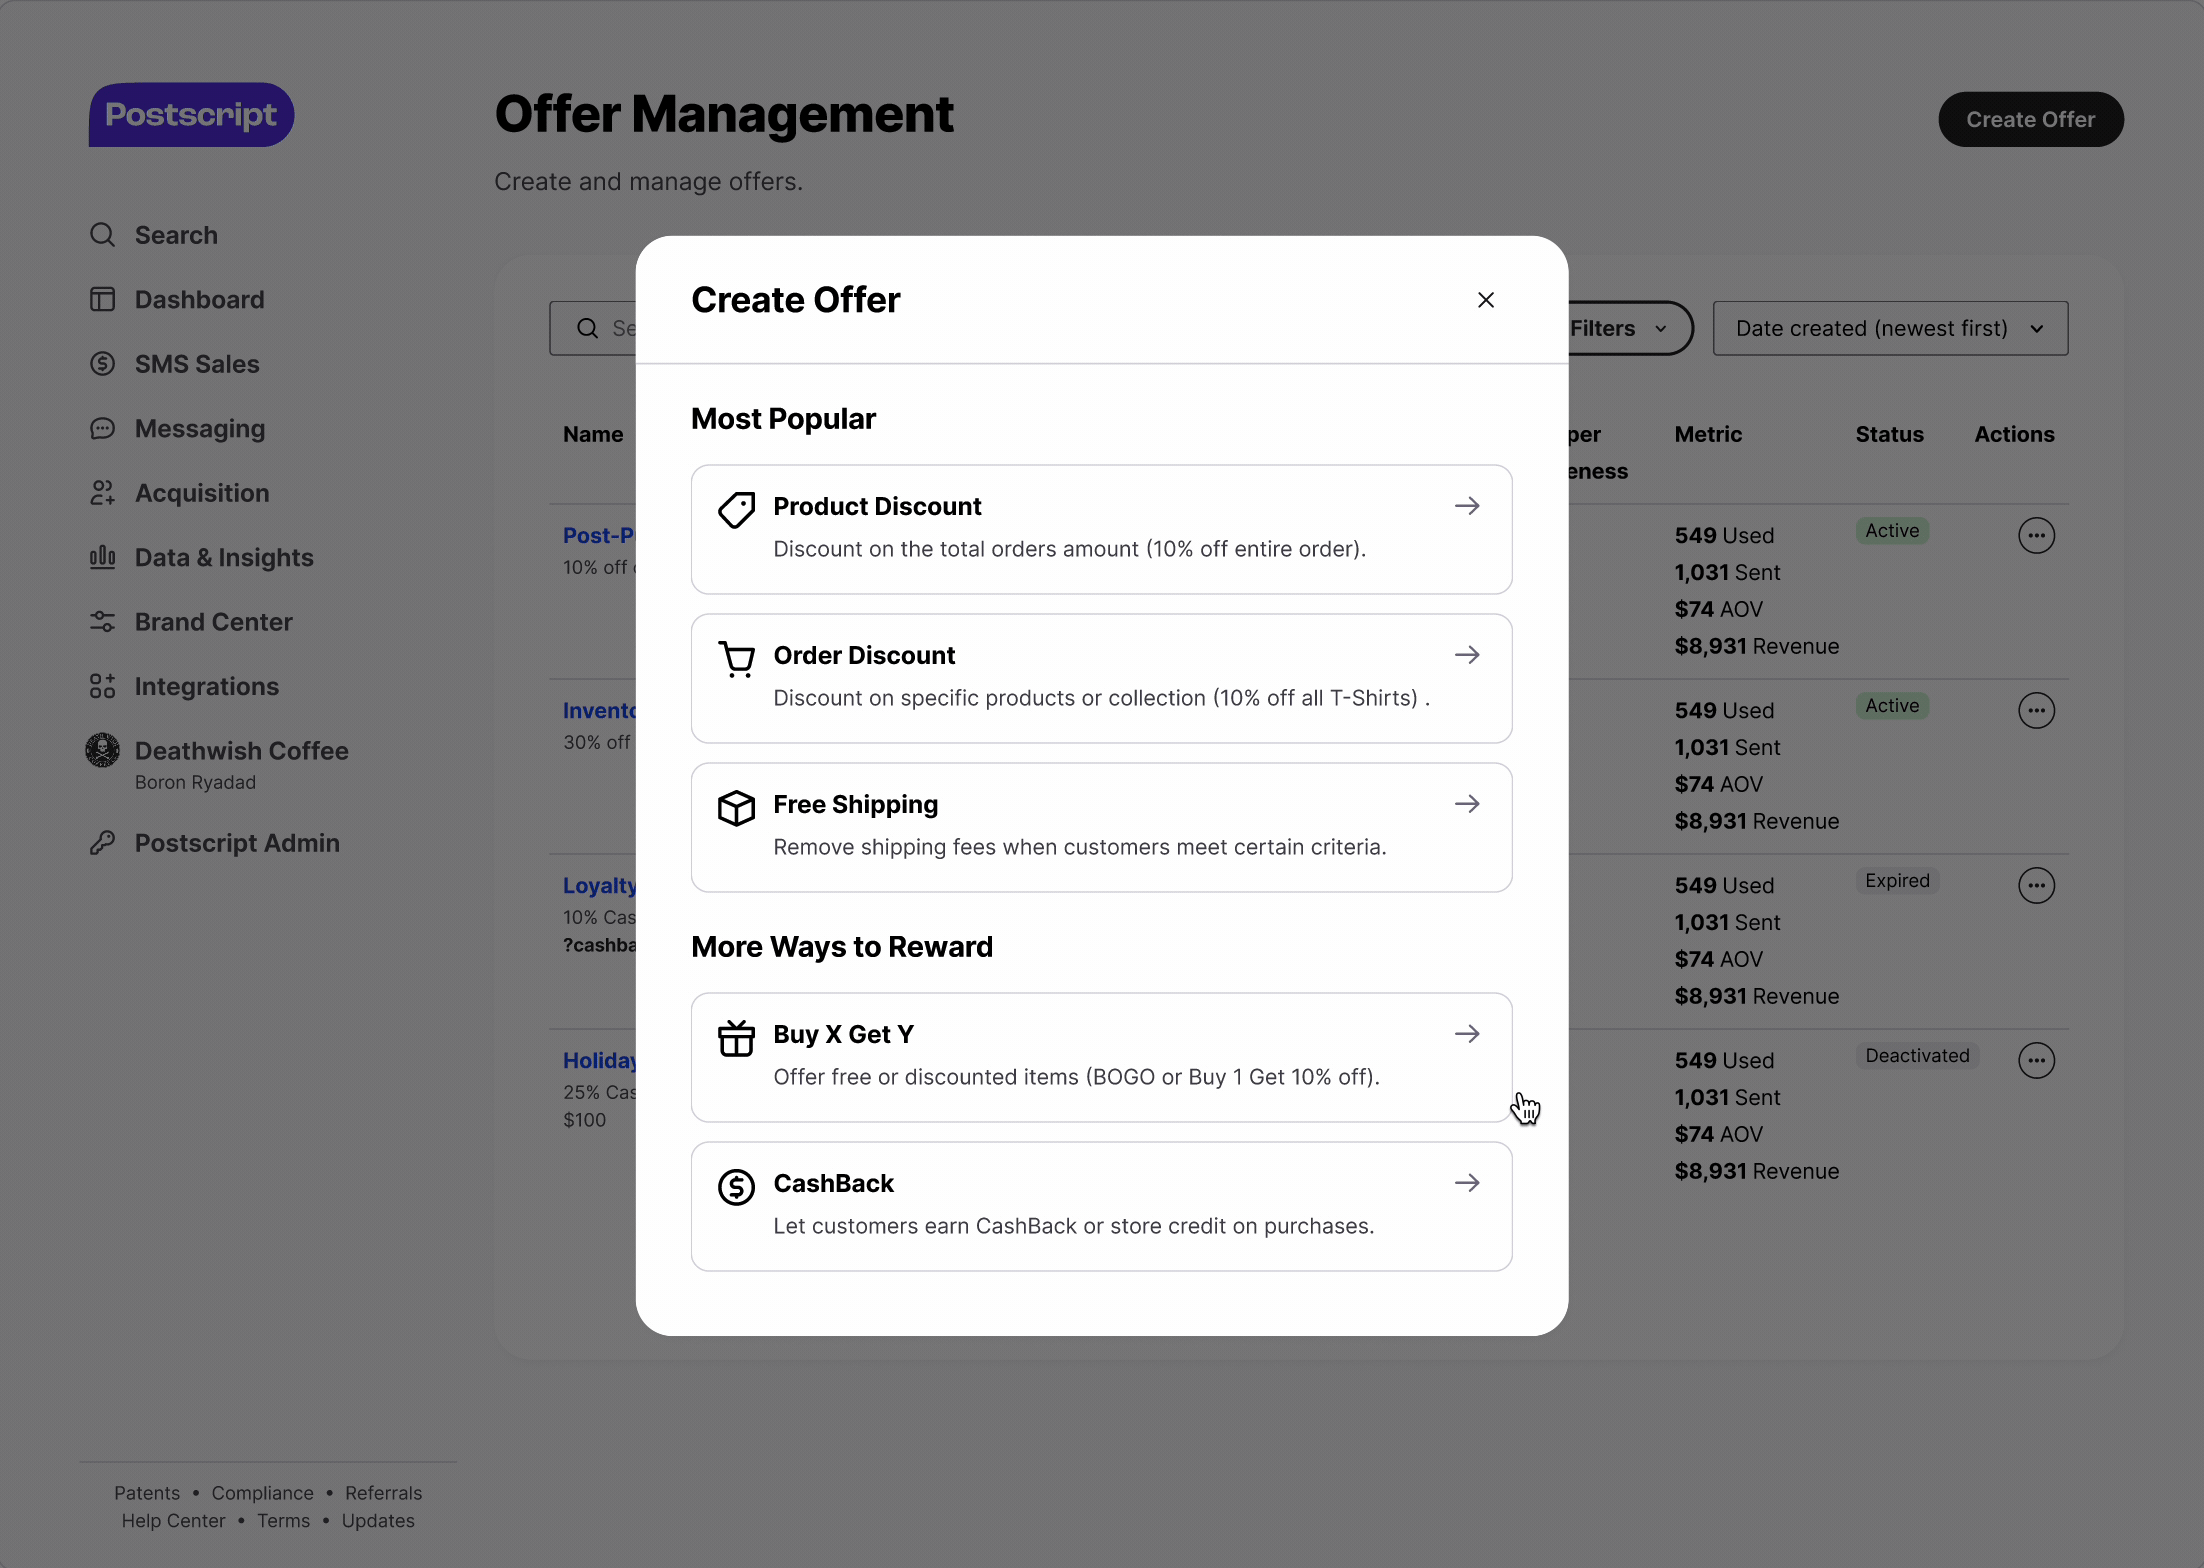The image size is (2204, 1568).
Task: Expand the Filters dropdown
Action: [x=1620, y=328]
